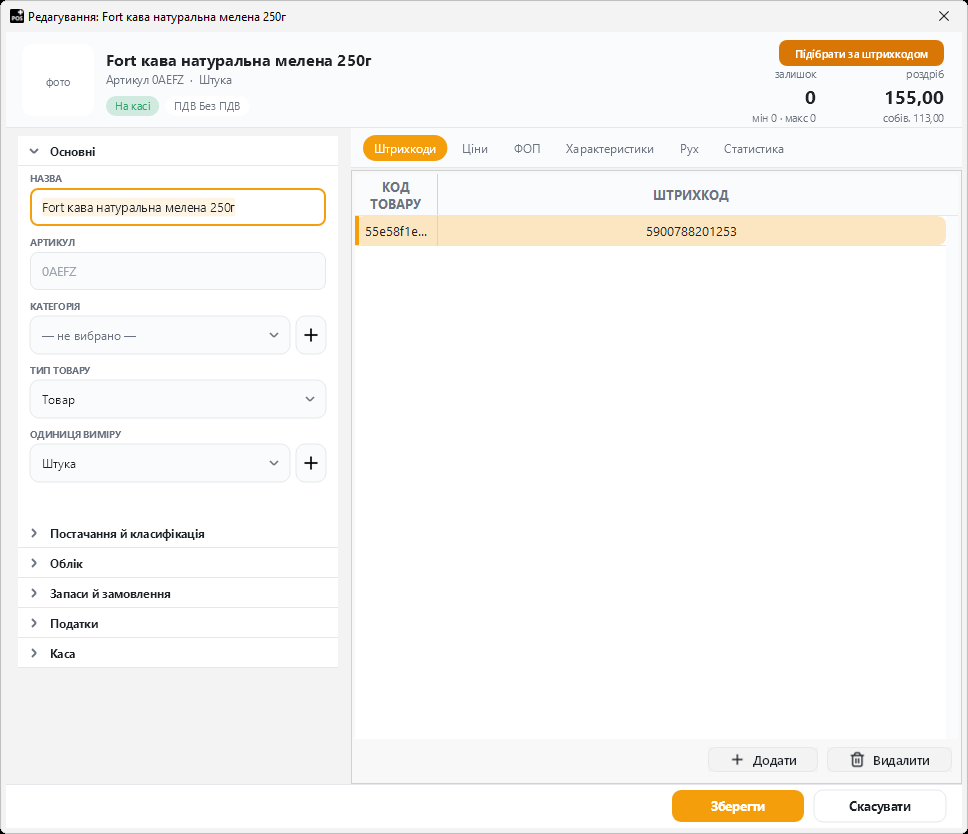Viewport: 968px width, 834px height.
Task: Click the собів. 113,00 cost text
Action: tap(913, 118)
